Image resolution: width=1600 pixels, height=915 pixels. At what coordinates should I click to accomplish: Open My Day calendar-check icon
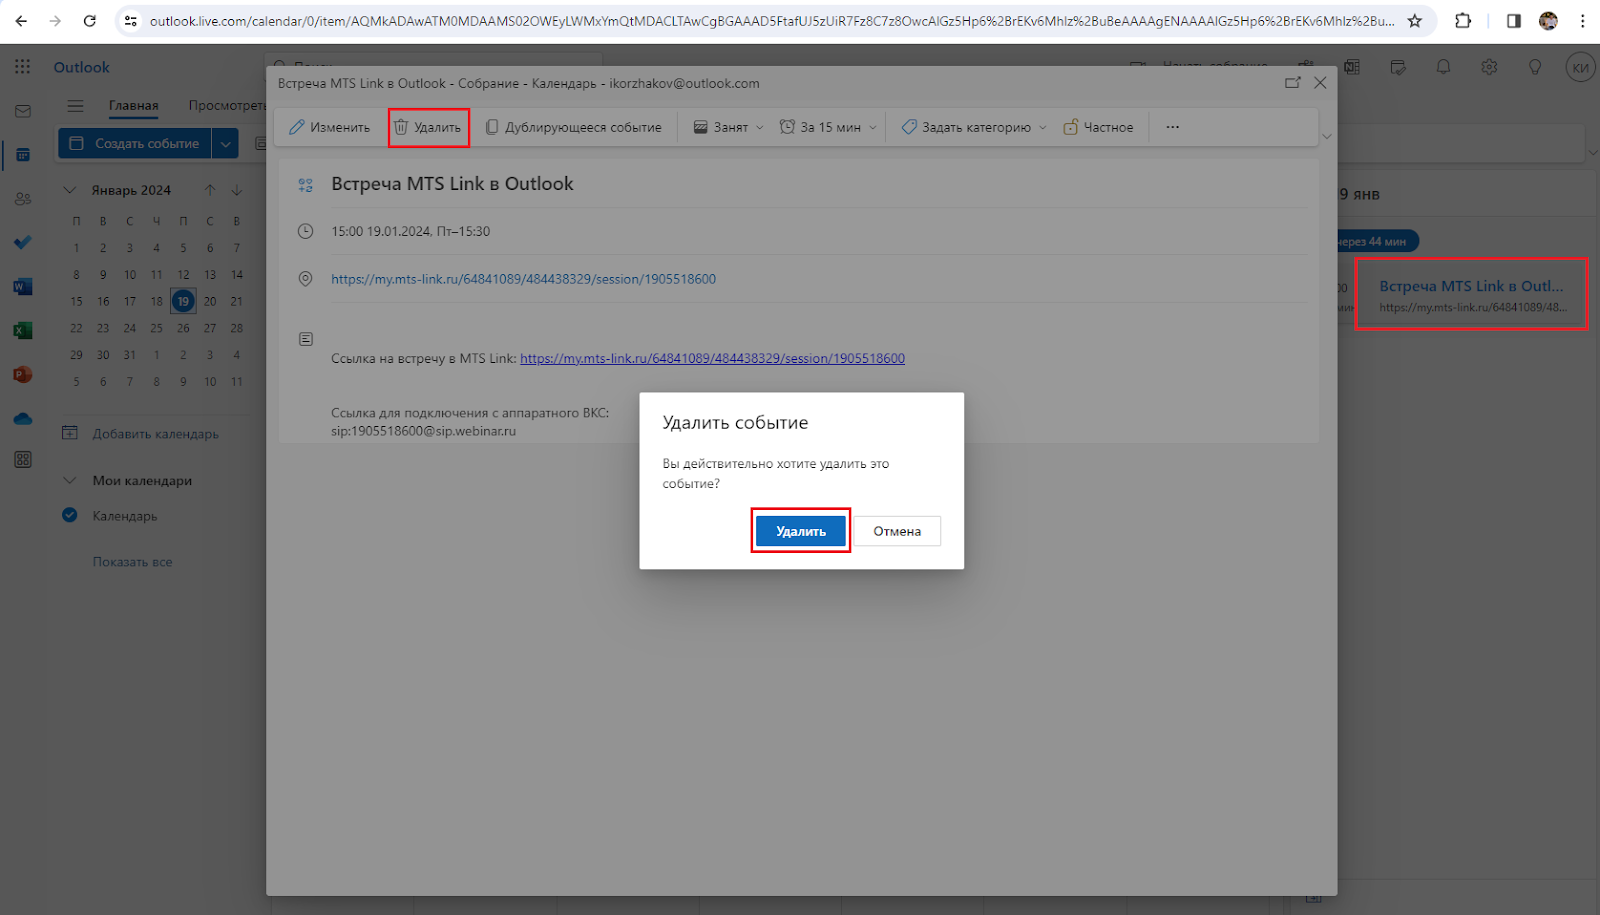tap(1398, 67)
